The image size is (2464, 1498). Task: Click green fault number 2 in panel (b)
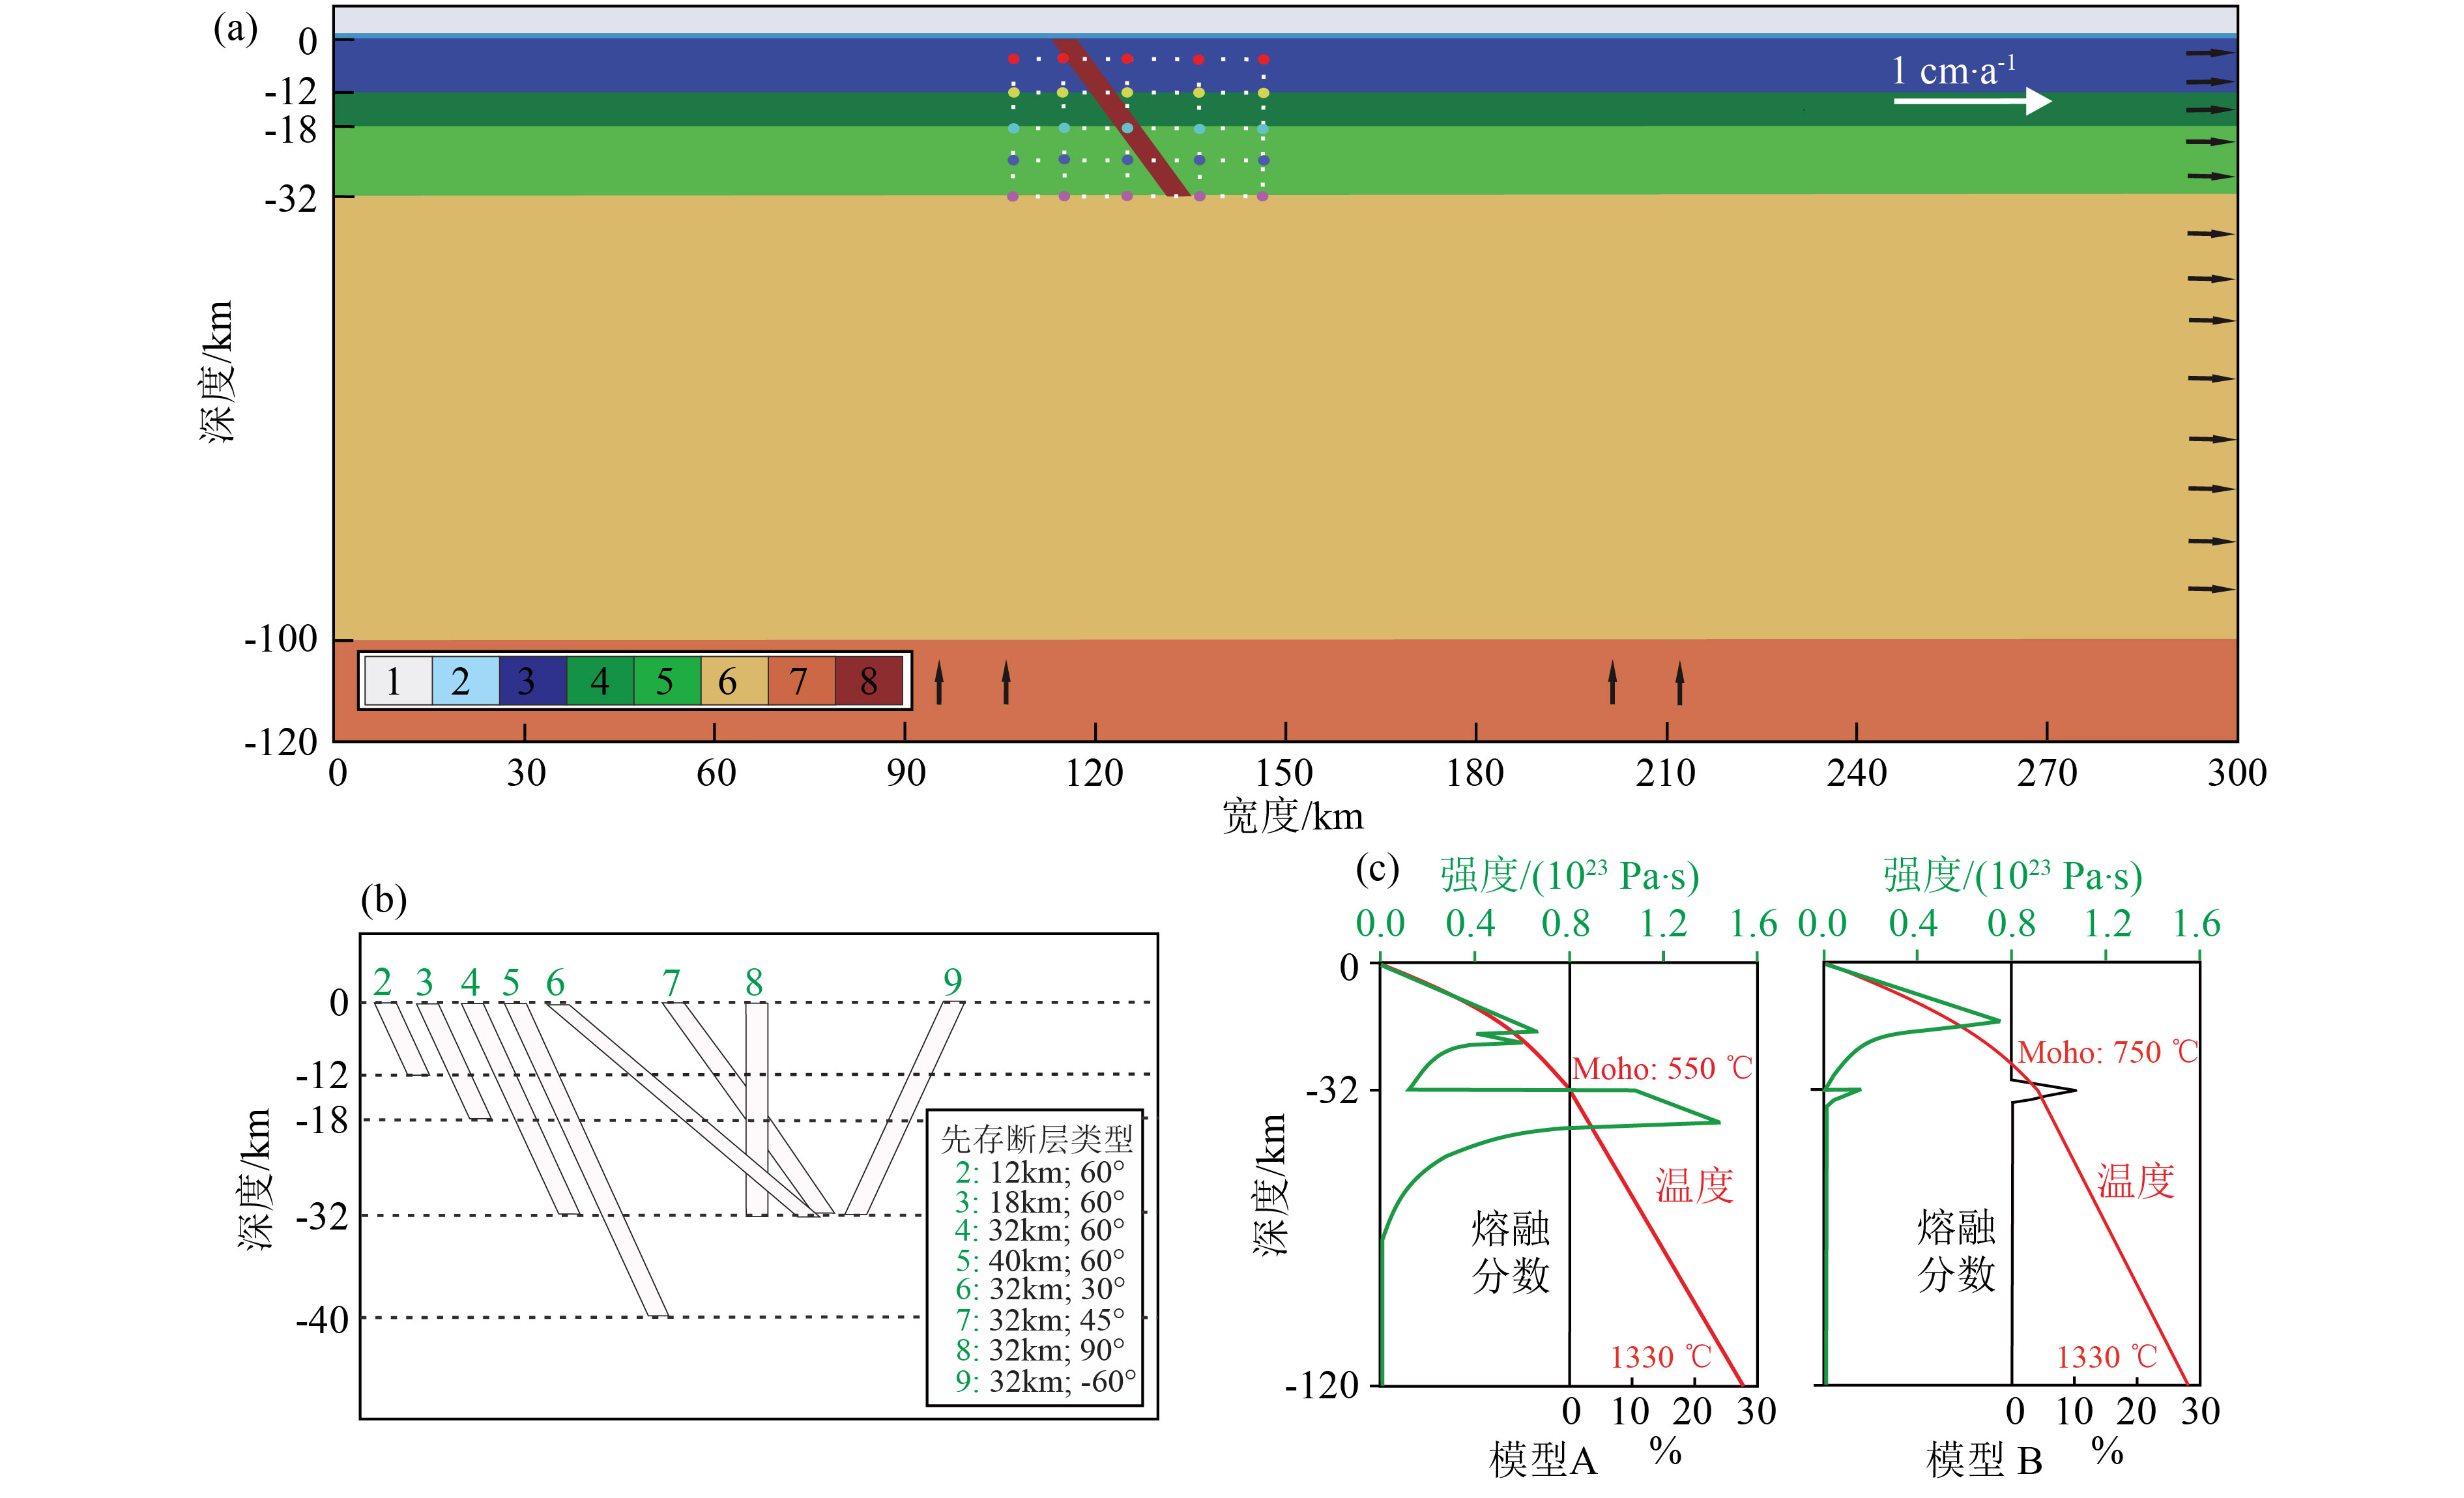[x=382, y=982]
